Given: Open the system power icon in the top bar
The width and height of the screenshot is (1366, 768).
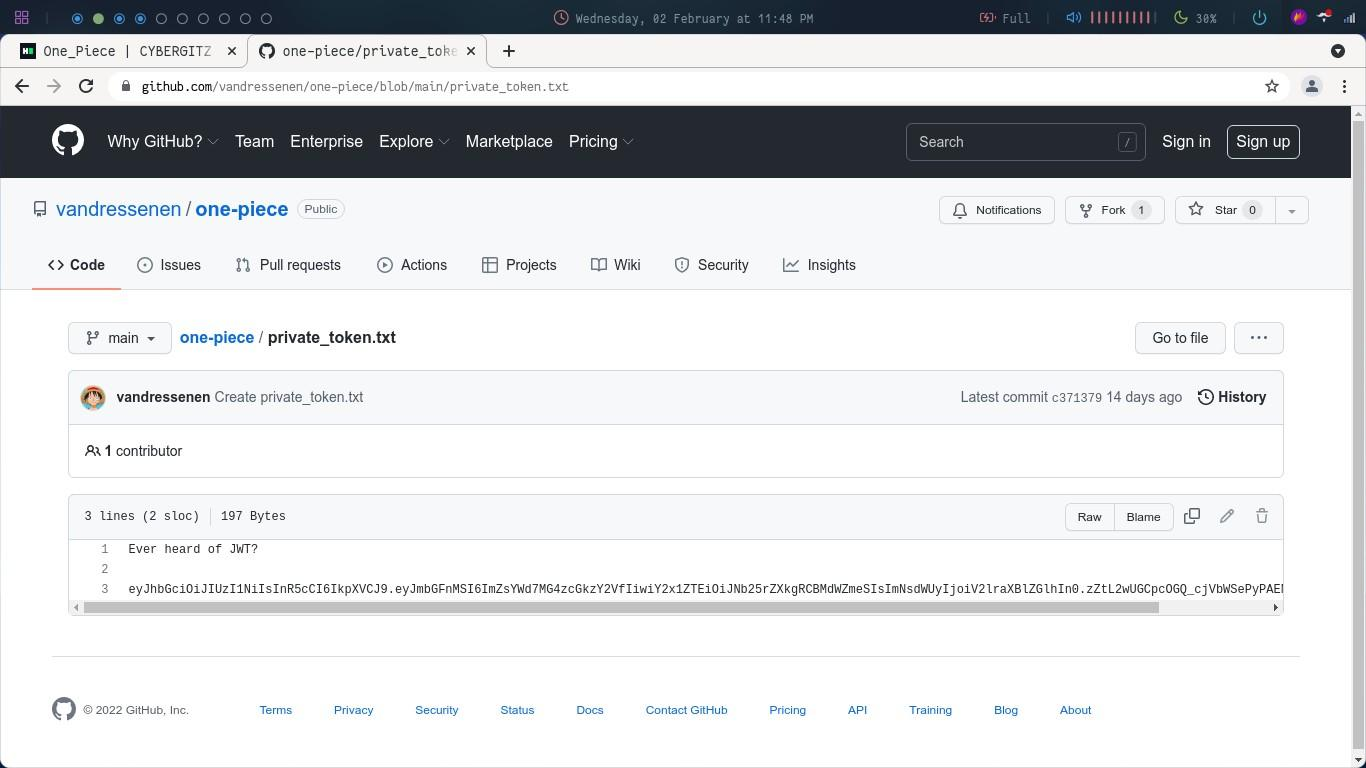Looking at the screenshot, I should click(x=1259, y=18).
